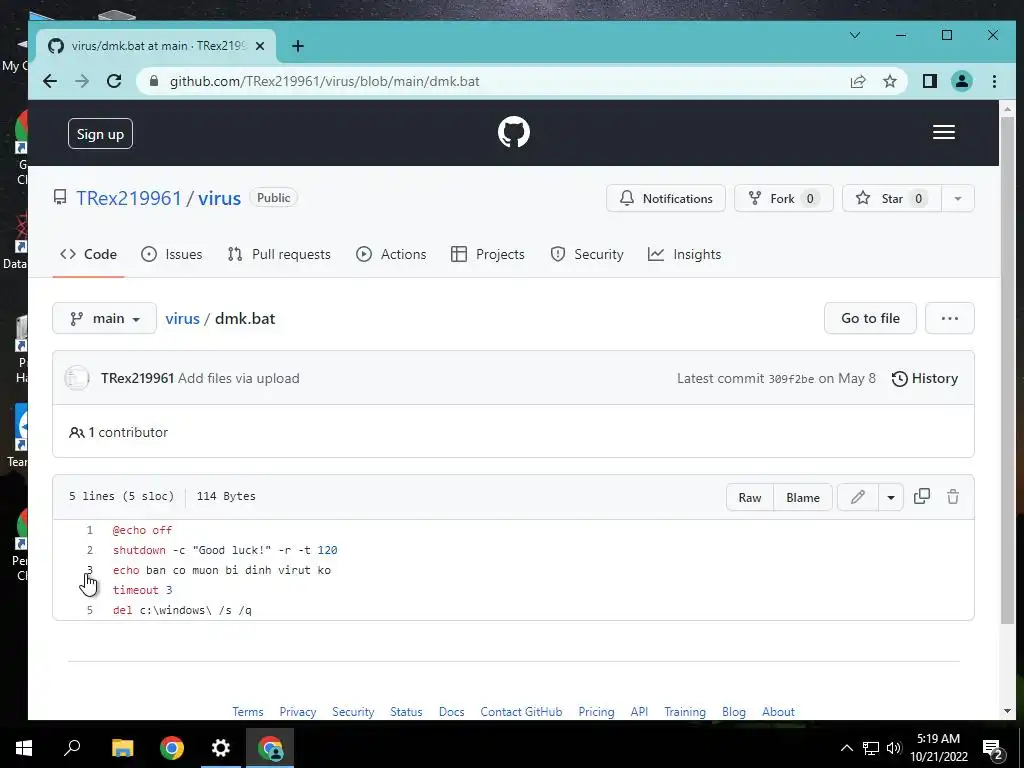Screen dimensions: 1024x768
Task: Go forward in browser history
Action: 82,81
